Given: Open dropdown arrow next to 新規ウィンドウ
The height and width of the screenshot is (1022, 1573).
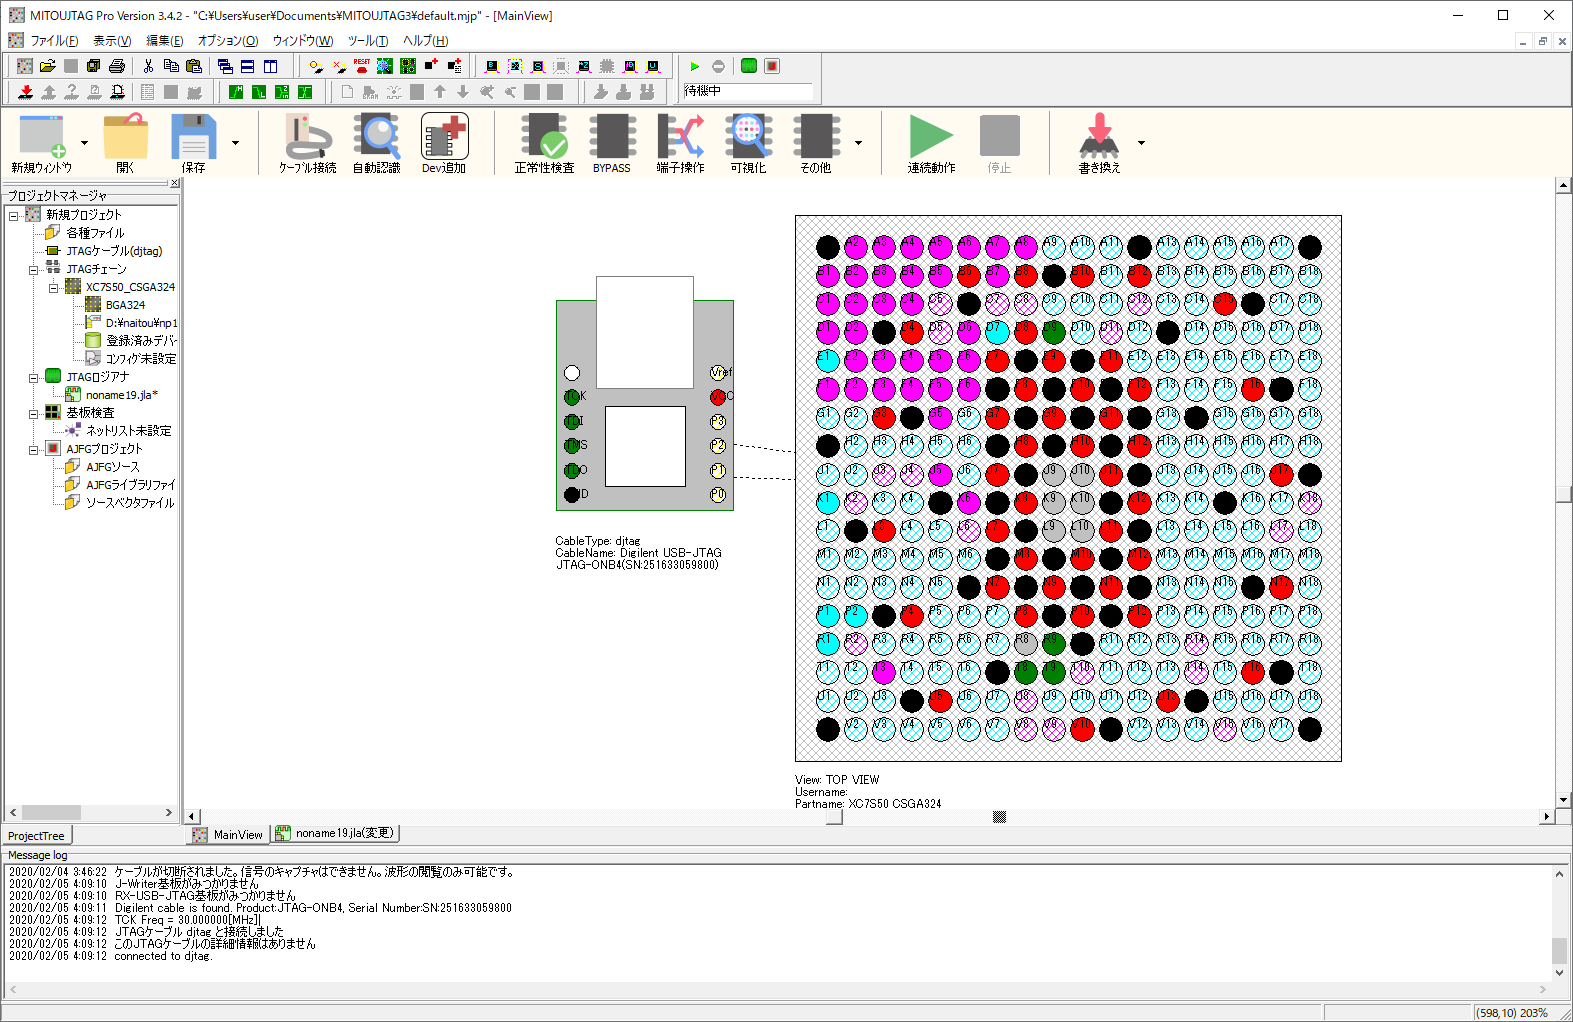Looking at the screenshot, I should click(x=84, y=143).
